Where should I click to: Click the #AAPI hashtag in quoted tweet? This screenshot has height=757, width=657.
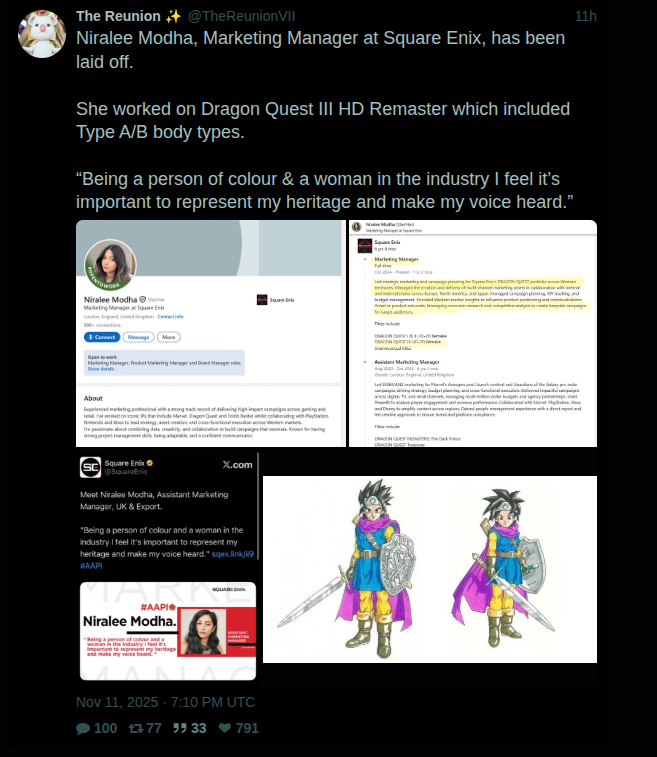tap(91, 566)
